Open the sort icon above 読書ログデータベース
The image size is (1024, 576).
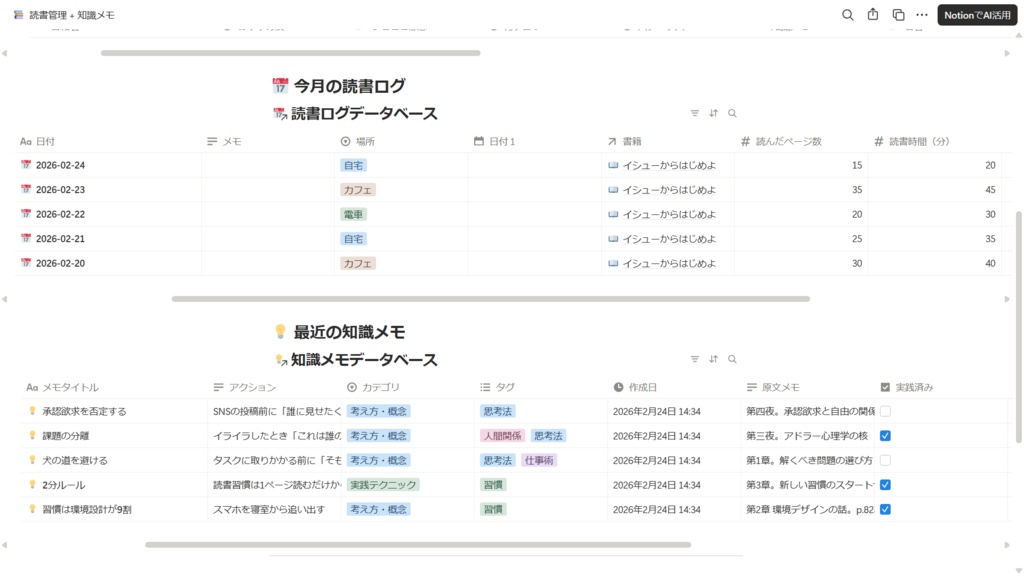point(714,113)
